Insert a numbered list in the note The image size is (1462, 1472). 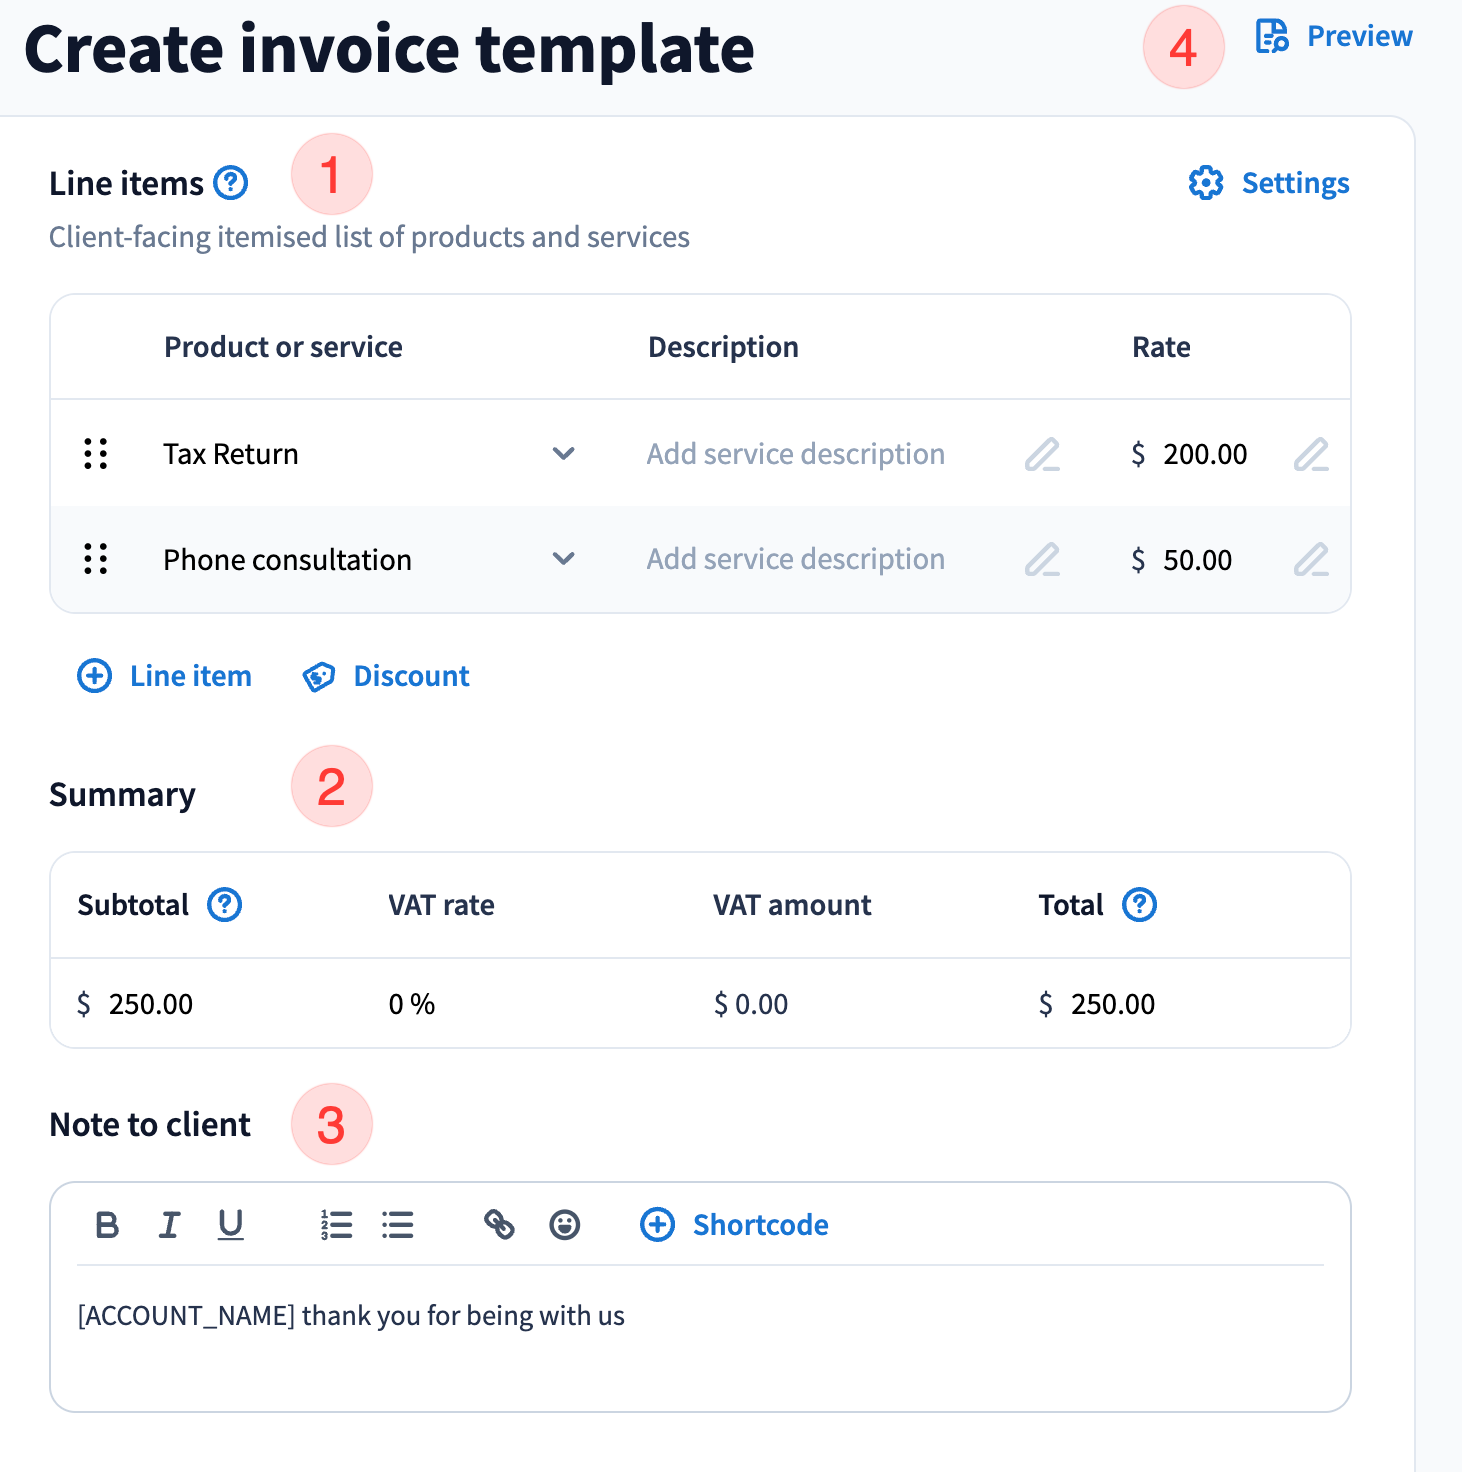(x=336, y=1225)
